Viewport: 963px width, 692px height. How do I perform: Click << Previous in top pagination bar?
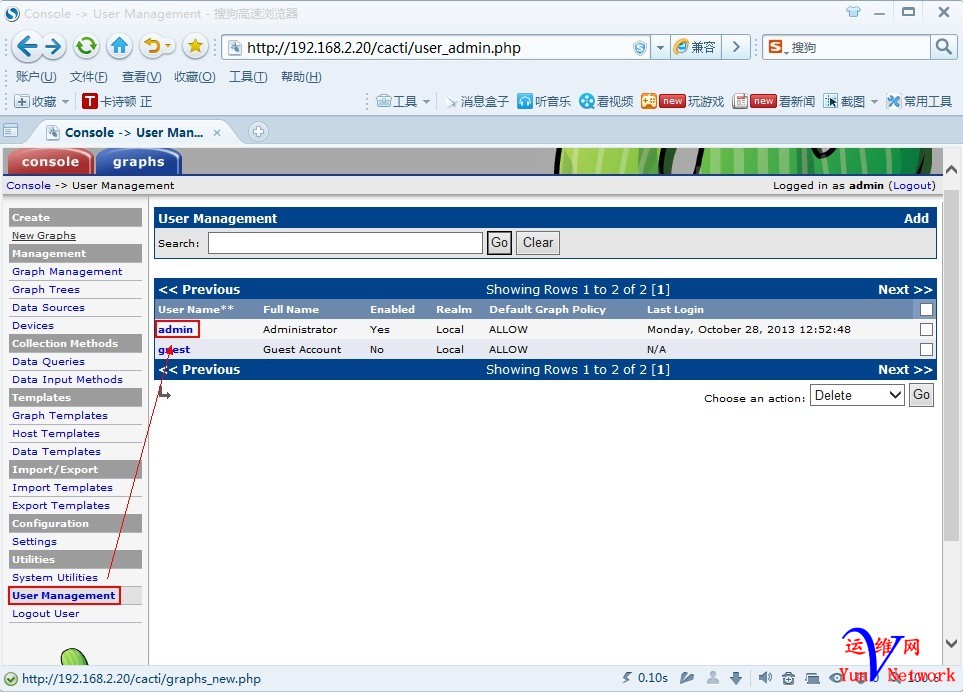tap(199, 289)
